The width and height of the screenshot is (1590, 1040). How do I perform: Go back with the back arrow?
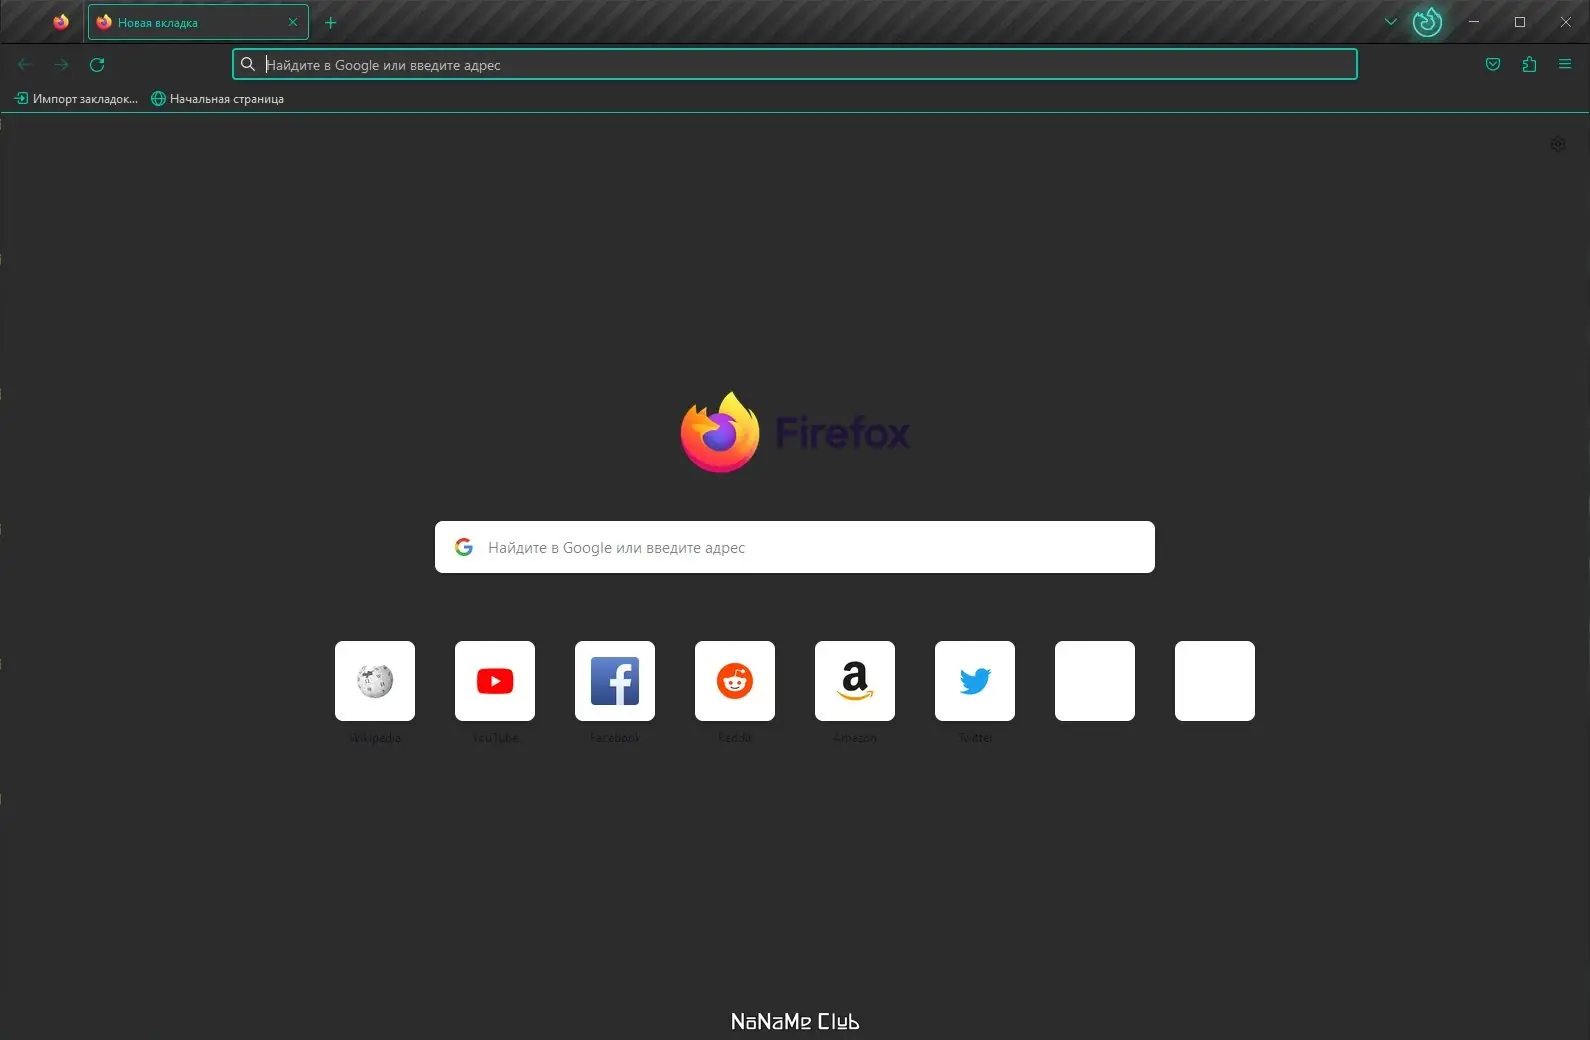pos(25,65)
